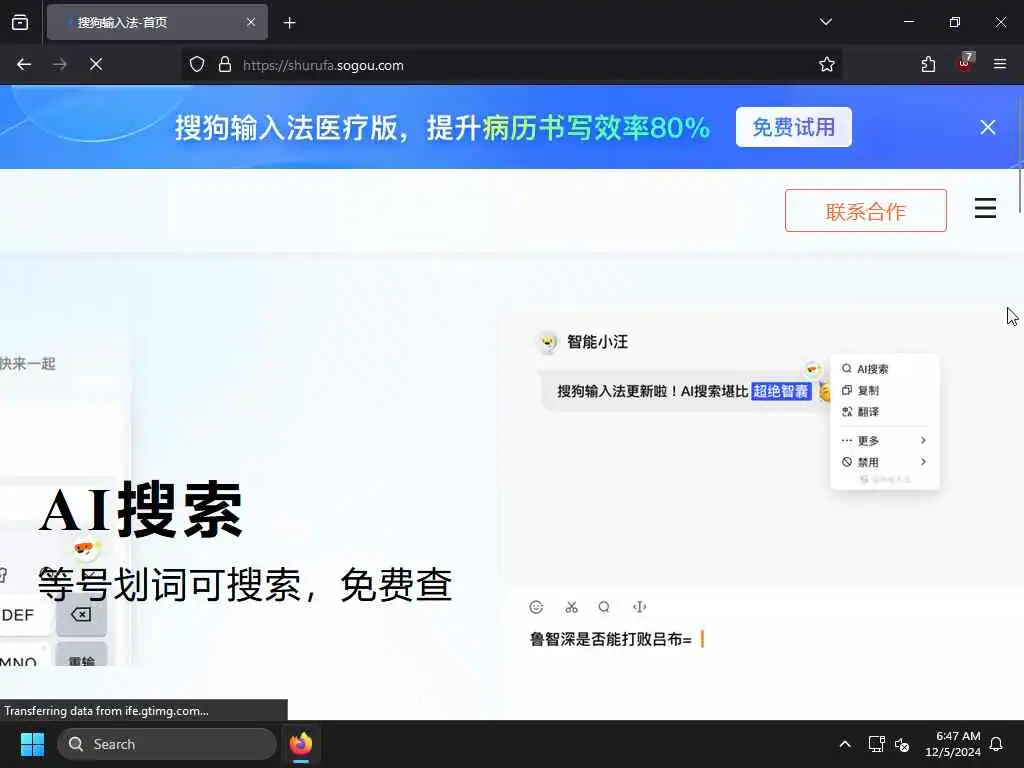
Task: Bookmark this page with the star
Action: (827, 65)
